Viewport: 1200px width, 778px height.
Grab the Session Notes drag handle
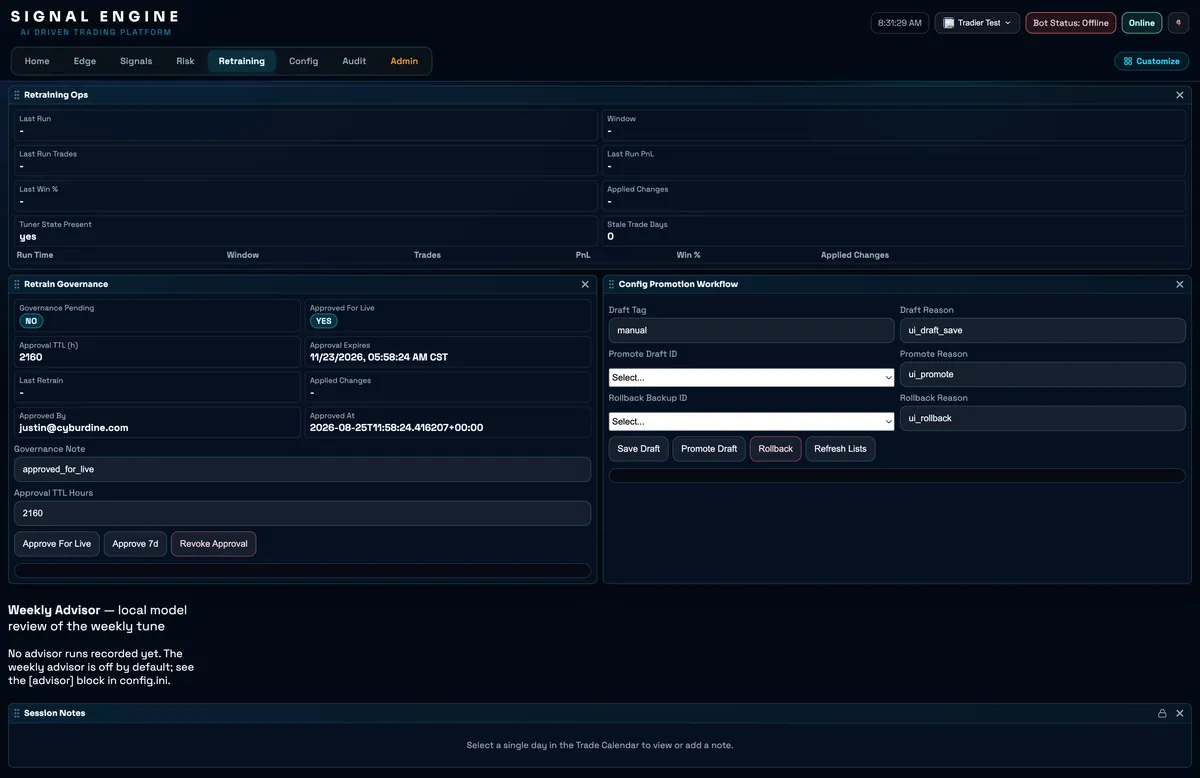(x=17, y=713)
